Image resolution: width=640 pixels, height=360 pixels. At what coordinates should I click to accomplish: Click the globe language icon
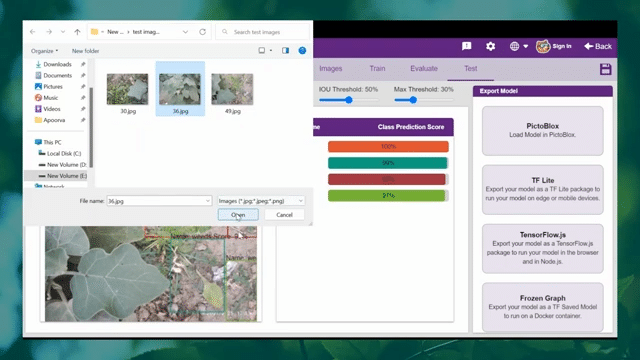(x=514, y=46)
